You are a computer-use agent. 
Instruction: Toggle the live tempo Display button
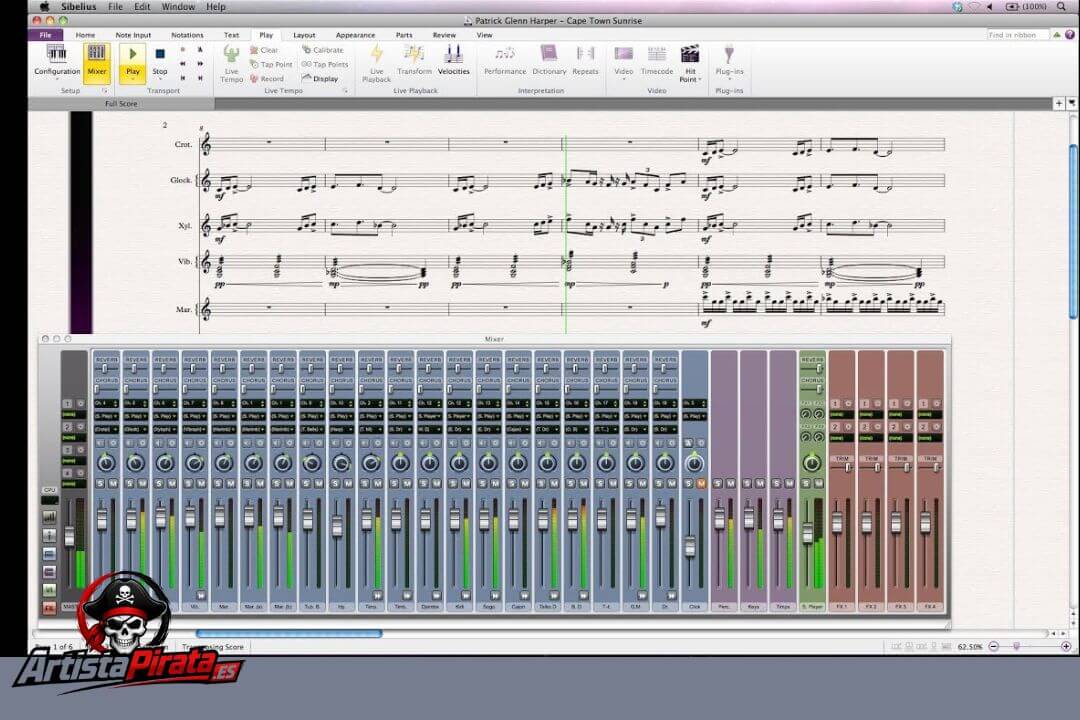(x=320, y=79)
